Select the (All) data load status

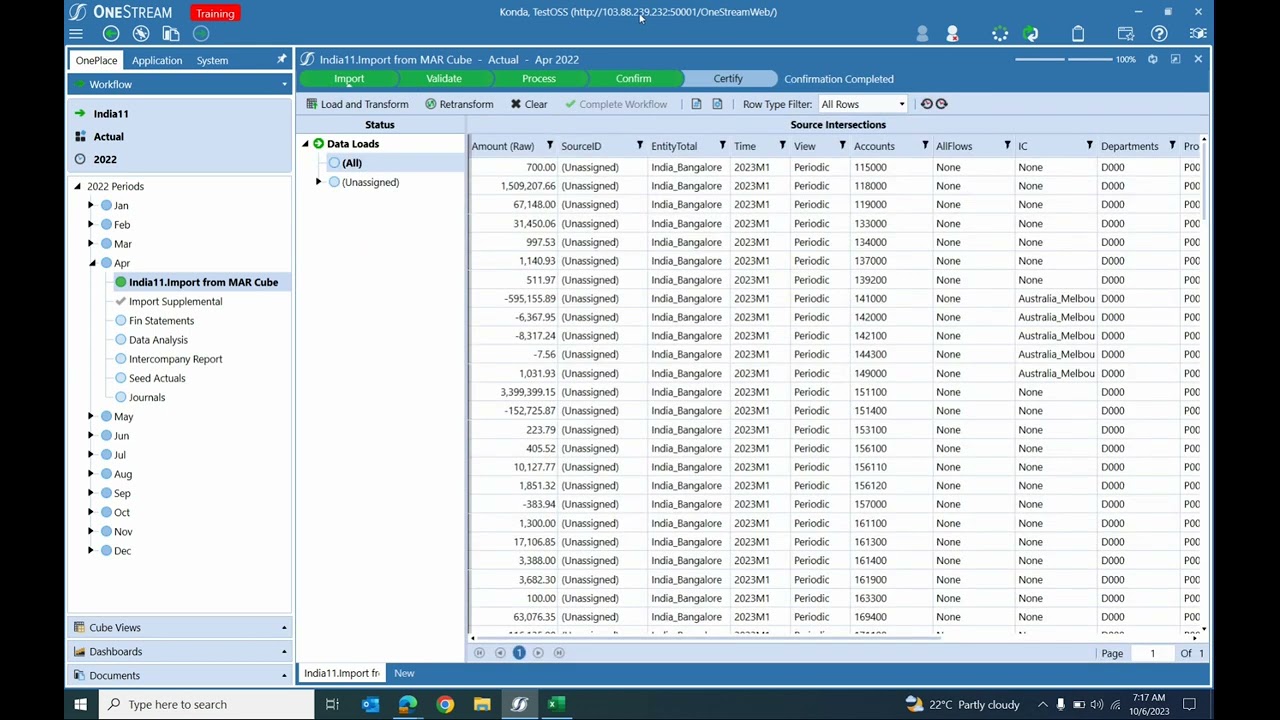coord(351,163)
